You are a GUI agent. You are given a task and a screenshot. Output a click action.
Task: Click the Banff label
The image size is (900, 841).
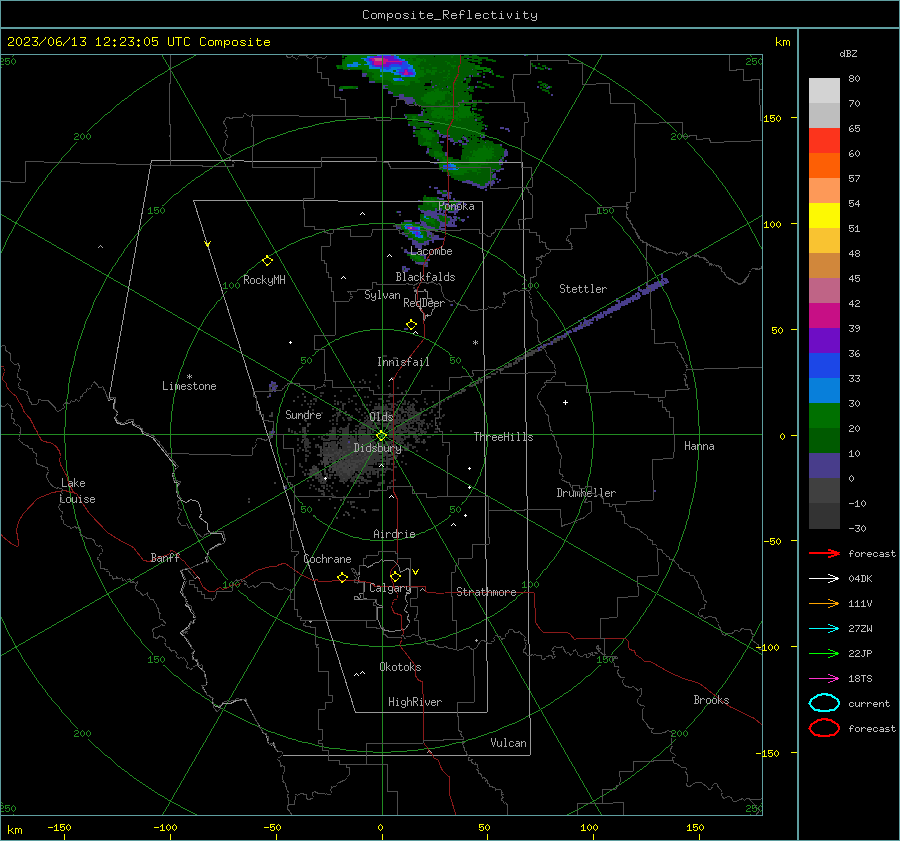[x=165, y=557]
